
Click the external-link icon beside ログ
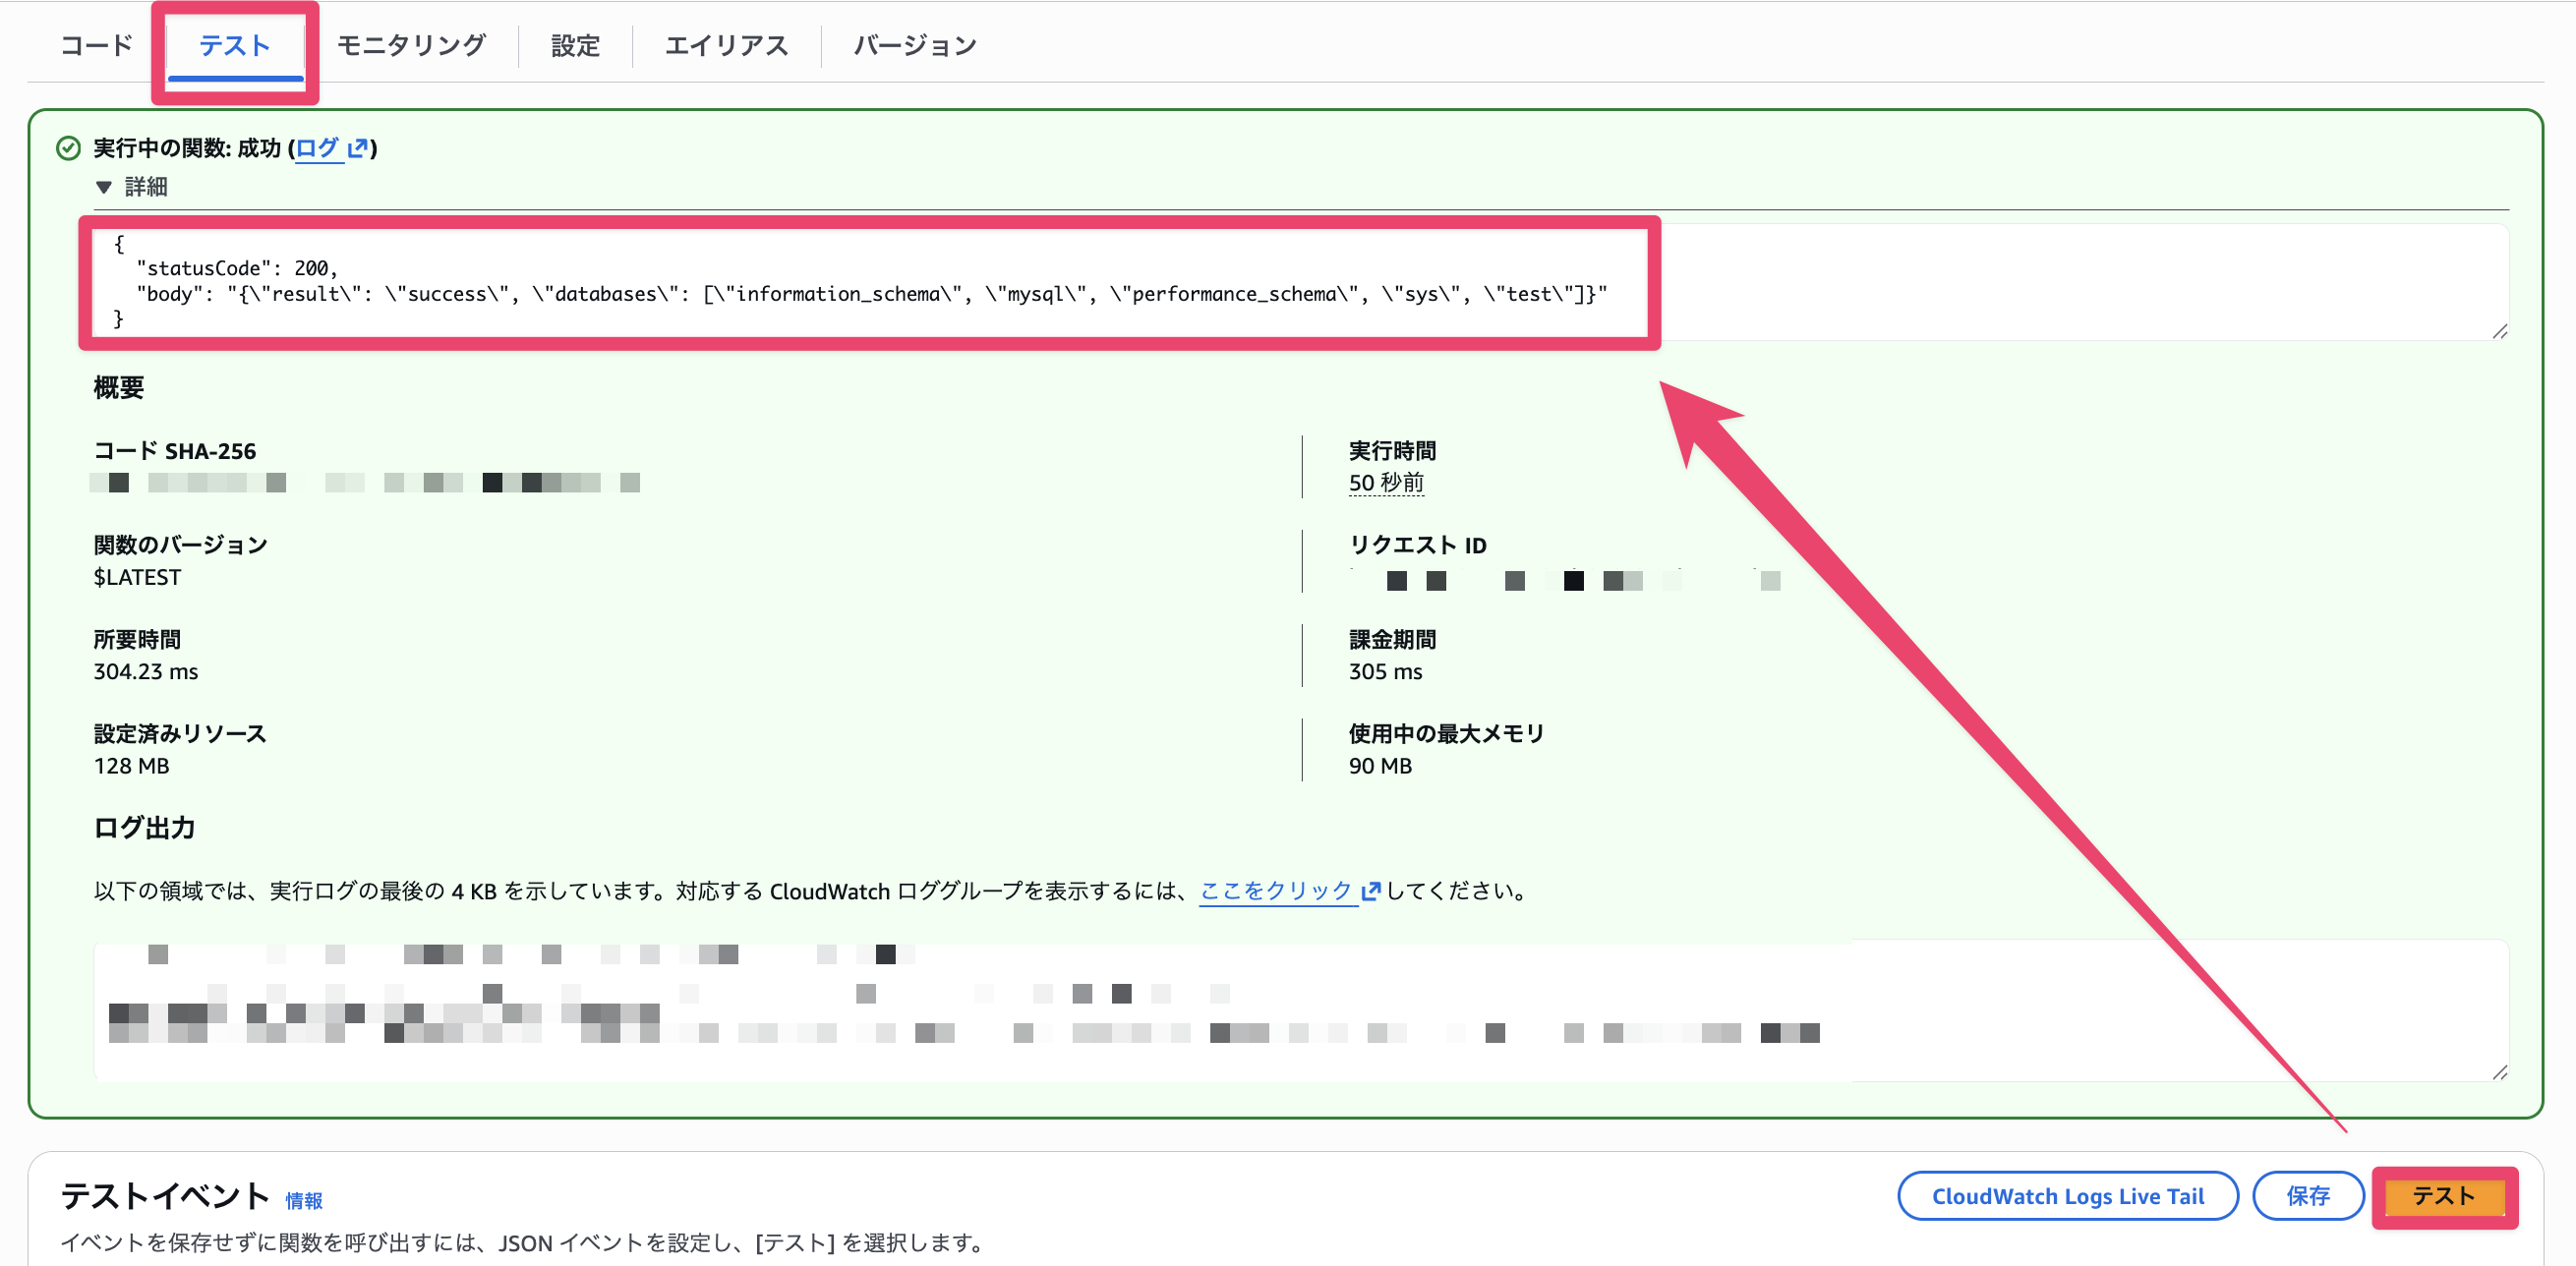(x=358, y=148)
